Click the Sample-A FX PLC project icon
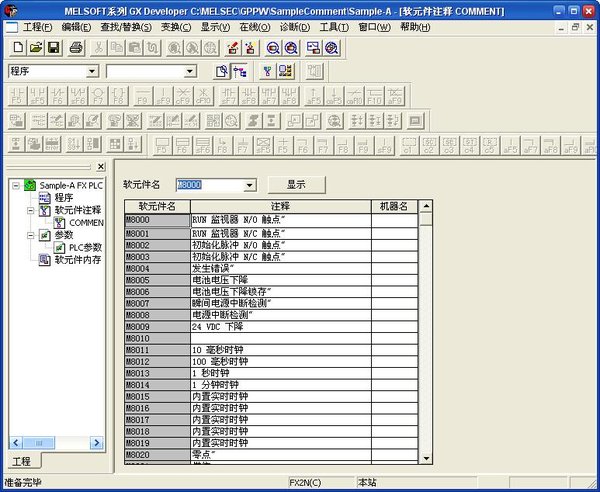 [30, 186]
